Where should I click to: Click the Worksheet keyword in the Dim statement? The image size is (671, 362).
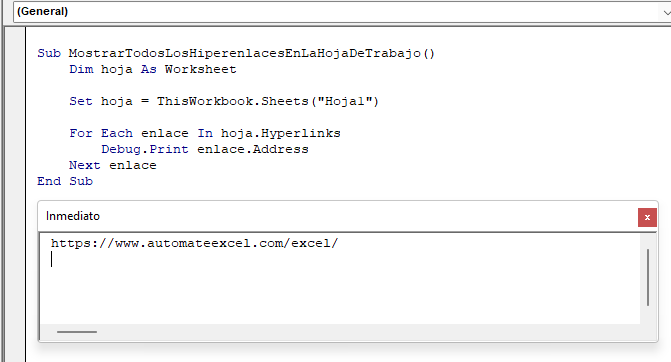(201, 69)
